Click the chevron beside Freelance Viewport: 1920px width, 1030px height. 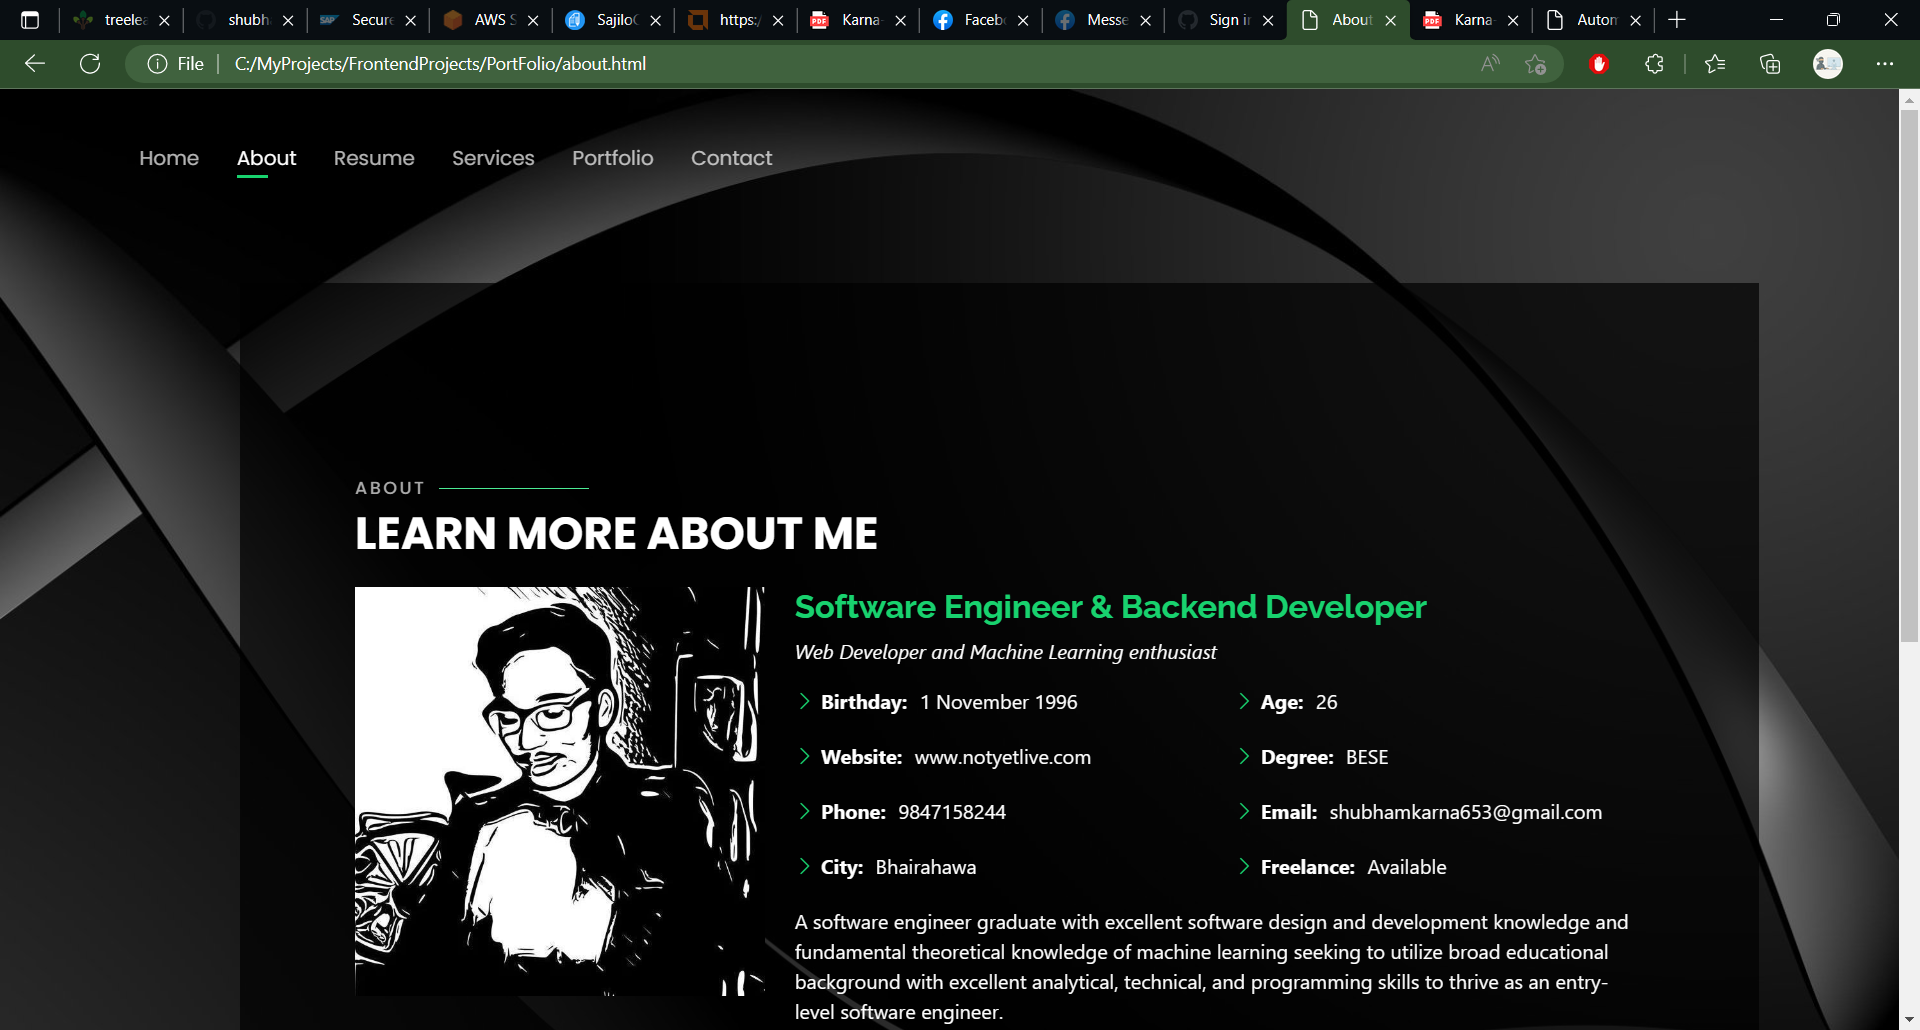tap(1244, 866)
